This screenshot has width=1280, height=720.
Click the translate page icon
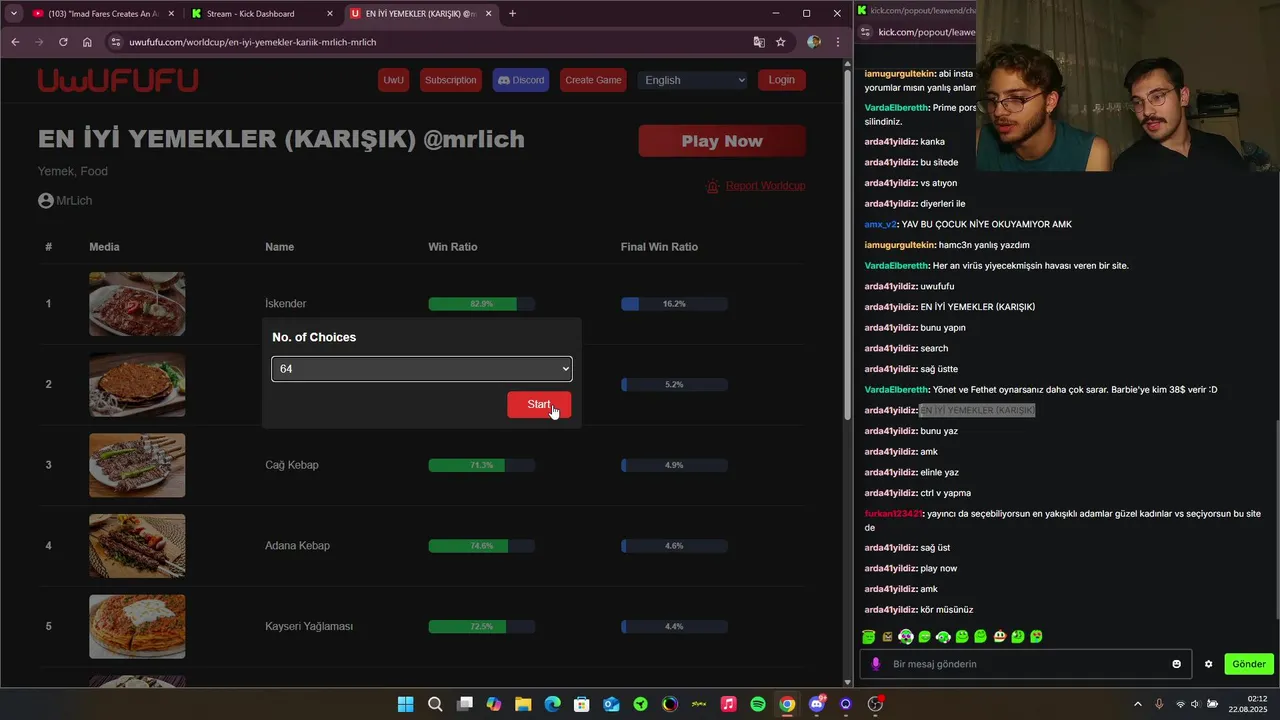[x=759, y=42]
